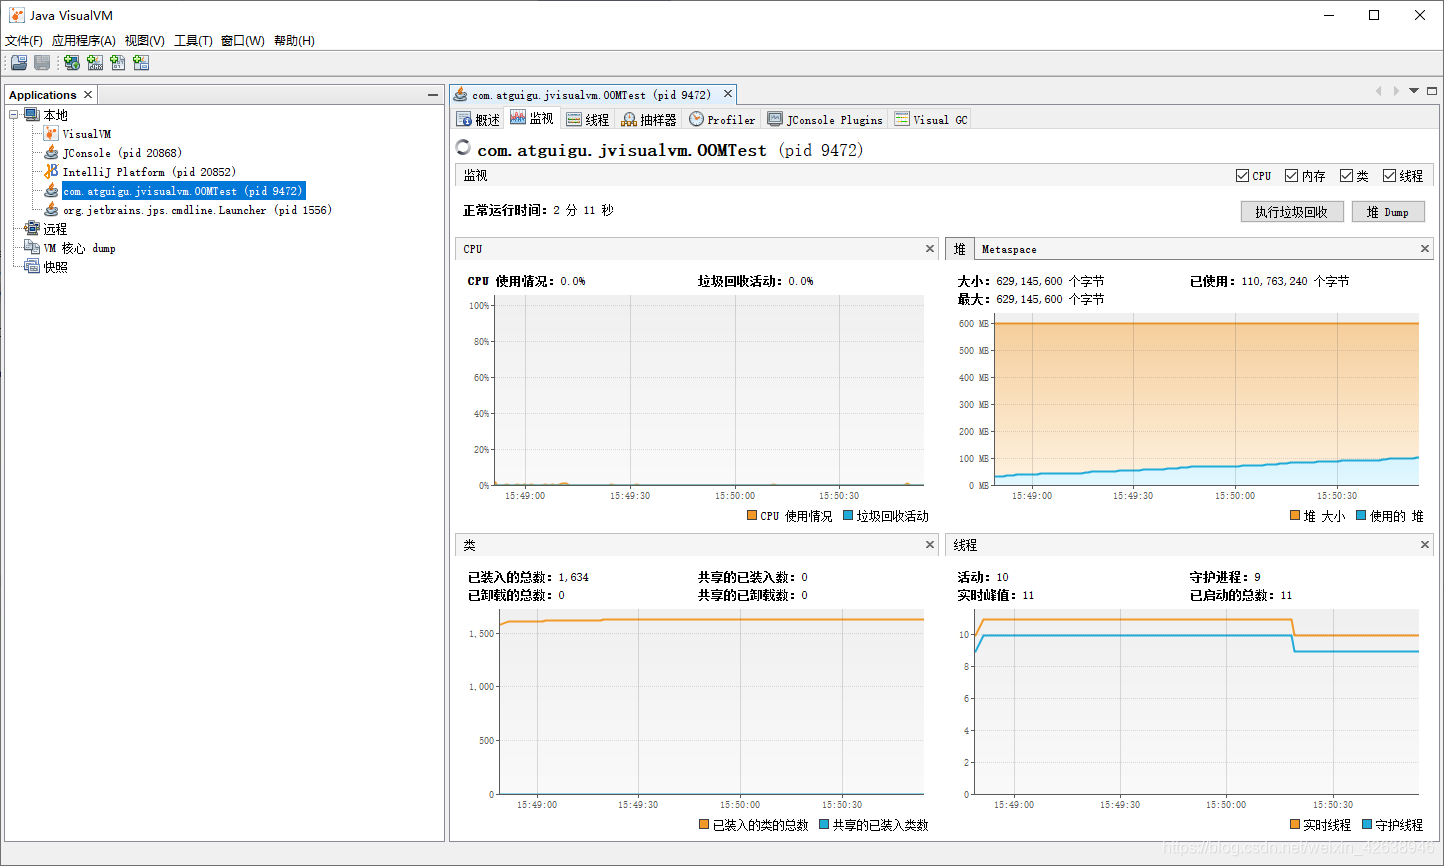Uncheck the 线程 threads checkbox
Viewport: 1444px width, 866px height.
coord(1389,175)
